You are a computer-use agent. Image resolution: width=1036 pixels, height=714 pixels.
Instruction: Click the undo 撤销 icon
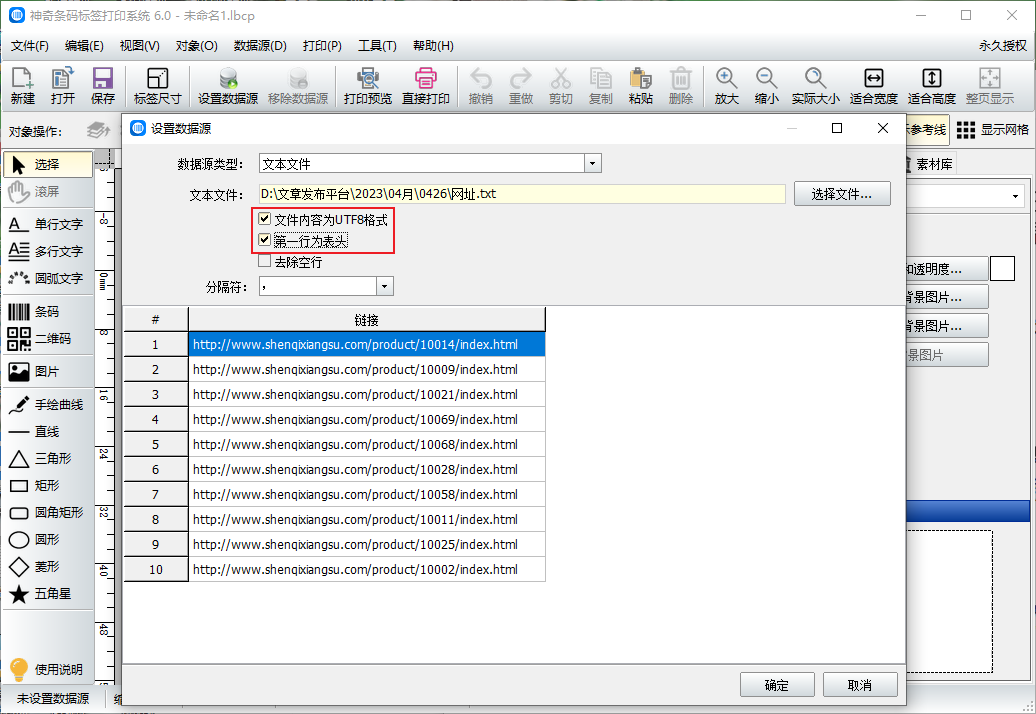480,86
